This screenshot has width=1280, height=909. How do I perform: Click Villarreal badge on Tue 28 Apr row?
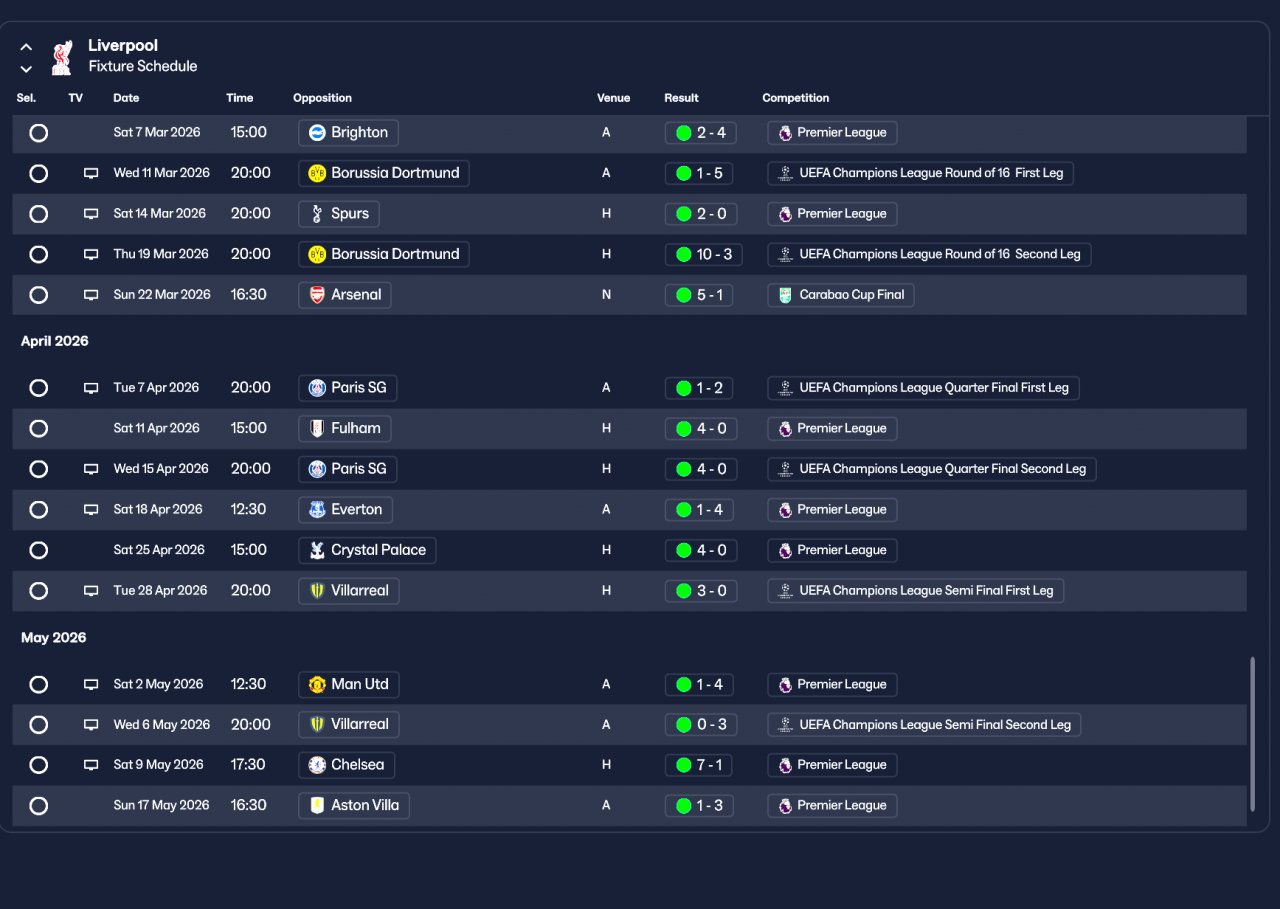[x=317, y=591]
